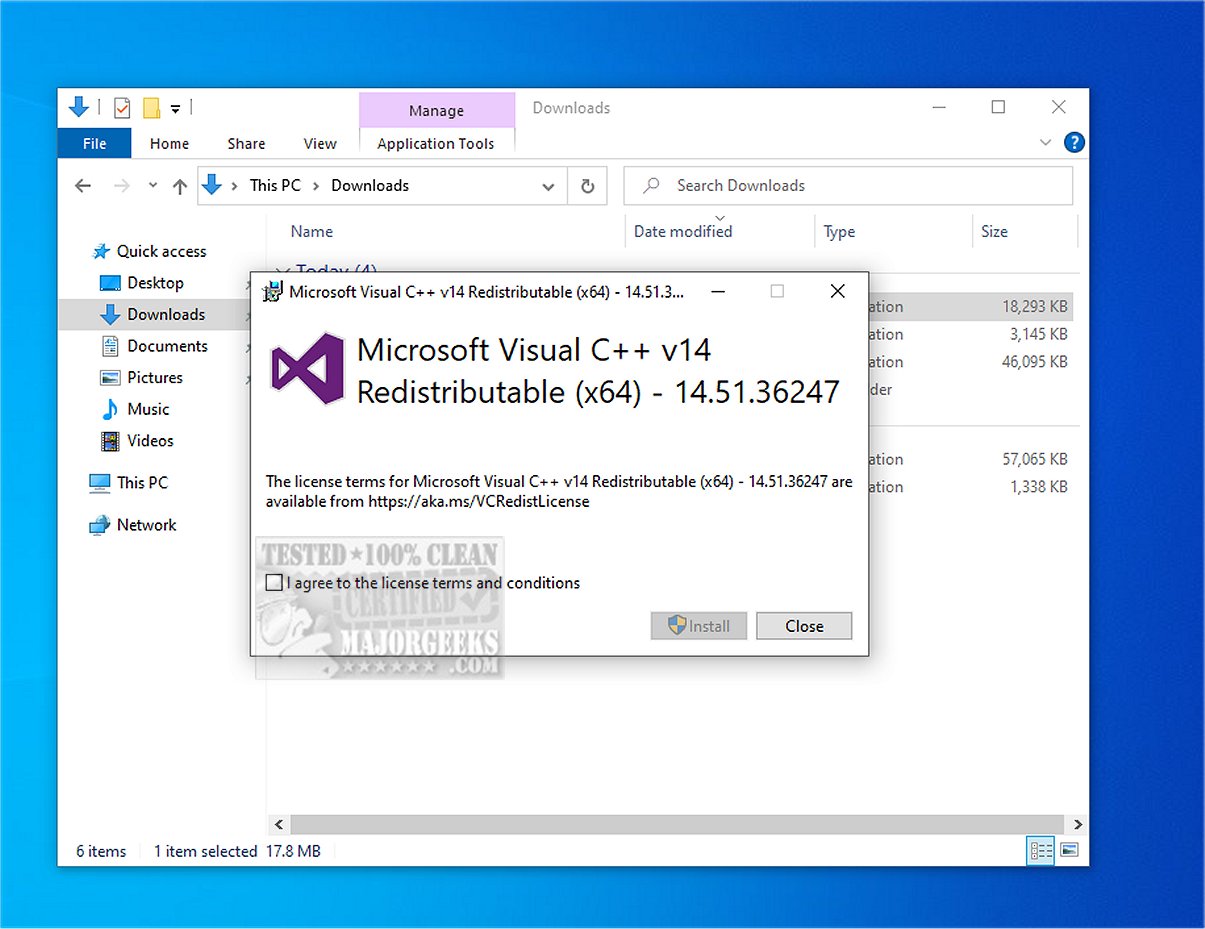The image size is (1205, 929).
Task: Click This PC in the address bar
Action: pos(275,185)
